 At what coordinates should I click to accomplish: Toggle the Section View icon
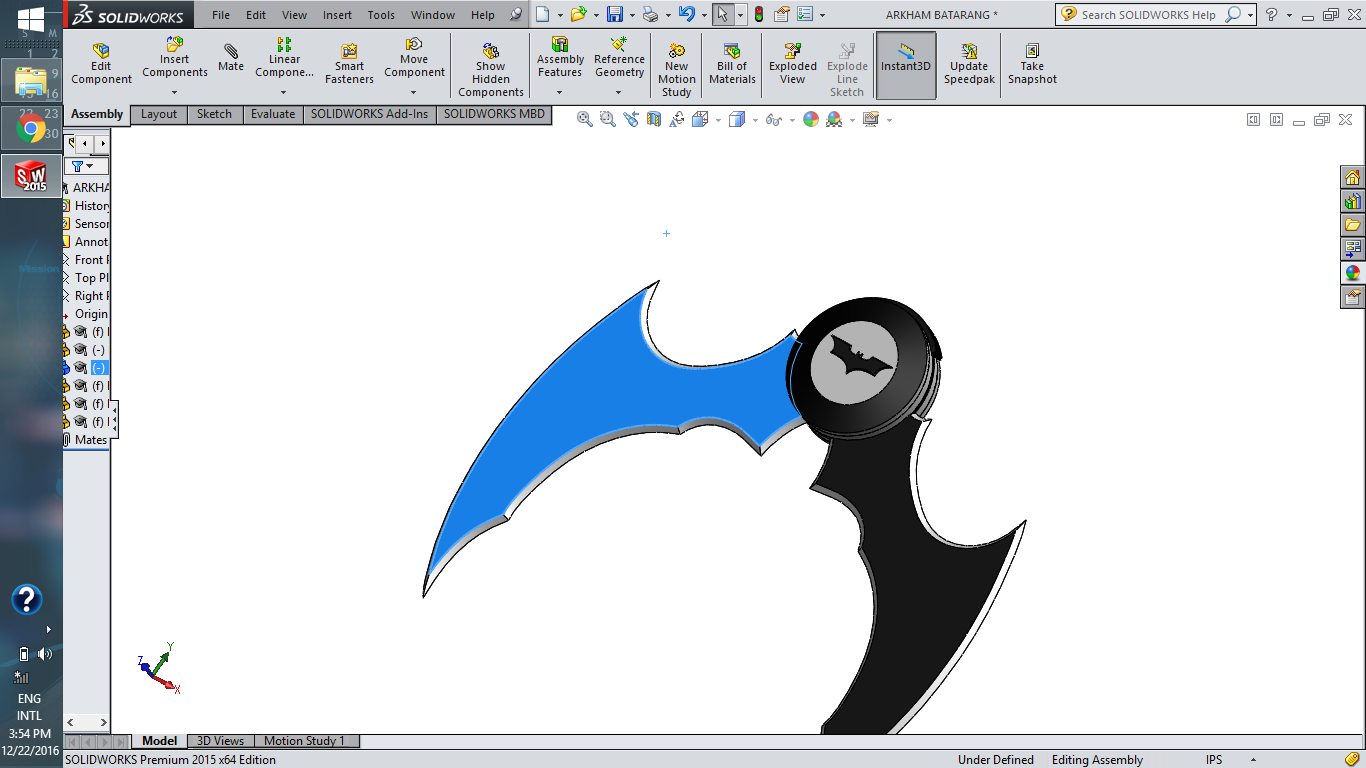coord(654,119)
